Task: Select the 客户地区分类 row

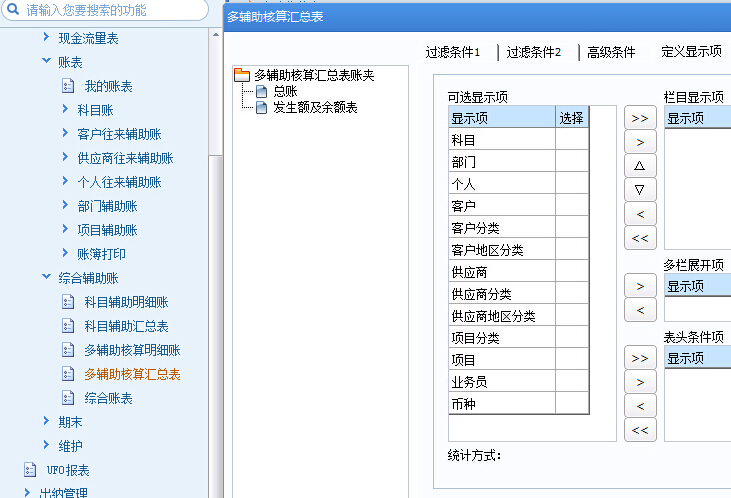Action: click(518, 249)
